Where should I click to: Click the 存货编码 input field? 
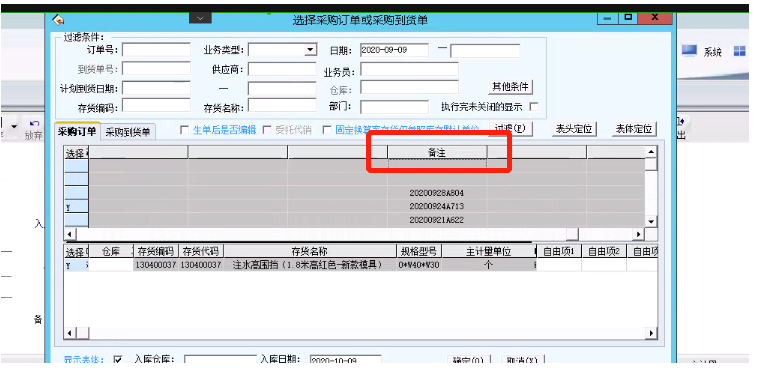coord(156,105)
